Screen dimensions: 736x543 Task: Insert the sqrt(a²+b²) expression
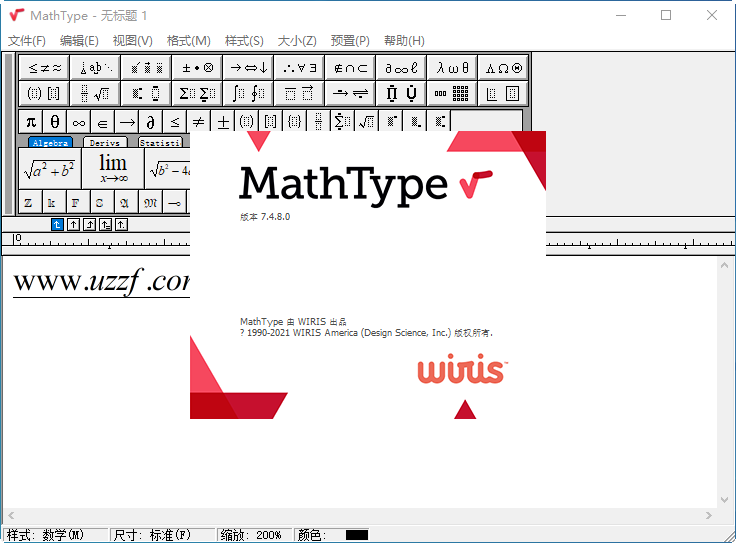pos(50,168)
